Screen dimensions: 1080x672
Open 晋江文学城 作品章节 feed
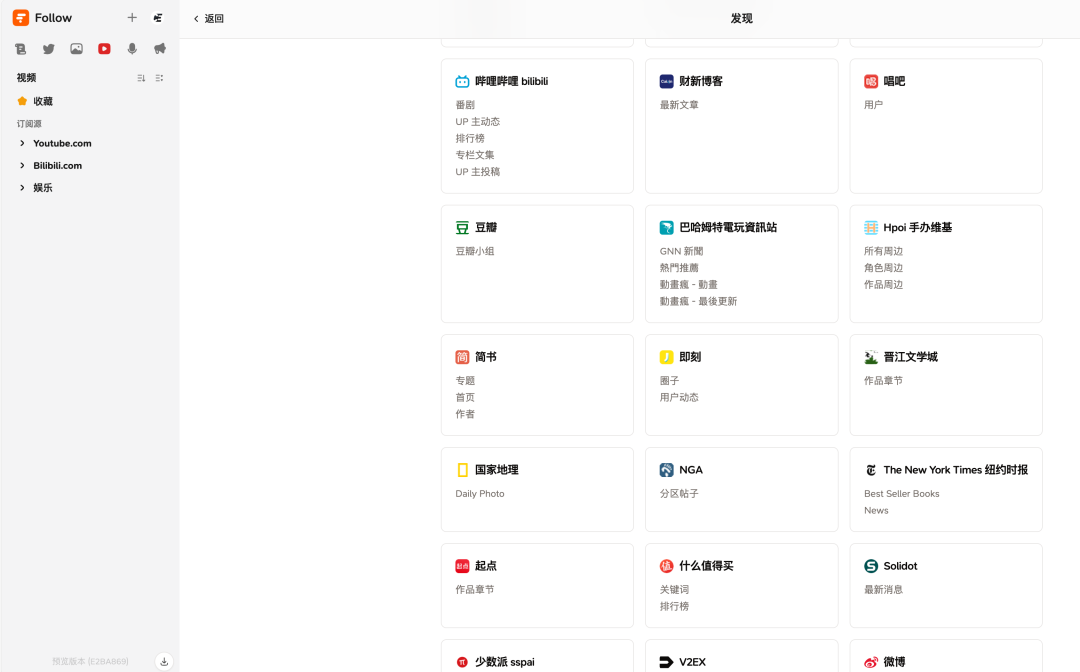883,381
